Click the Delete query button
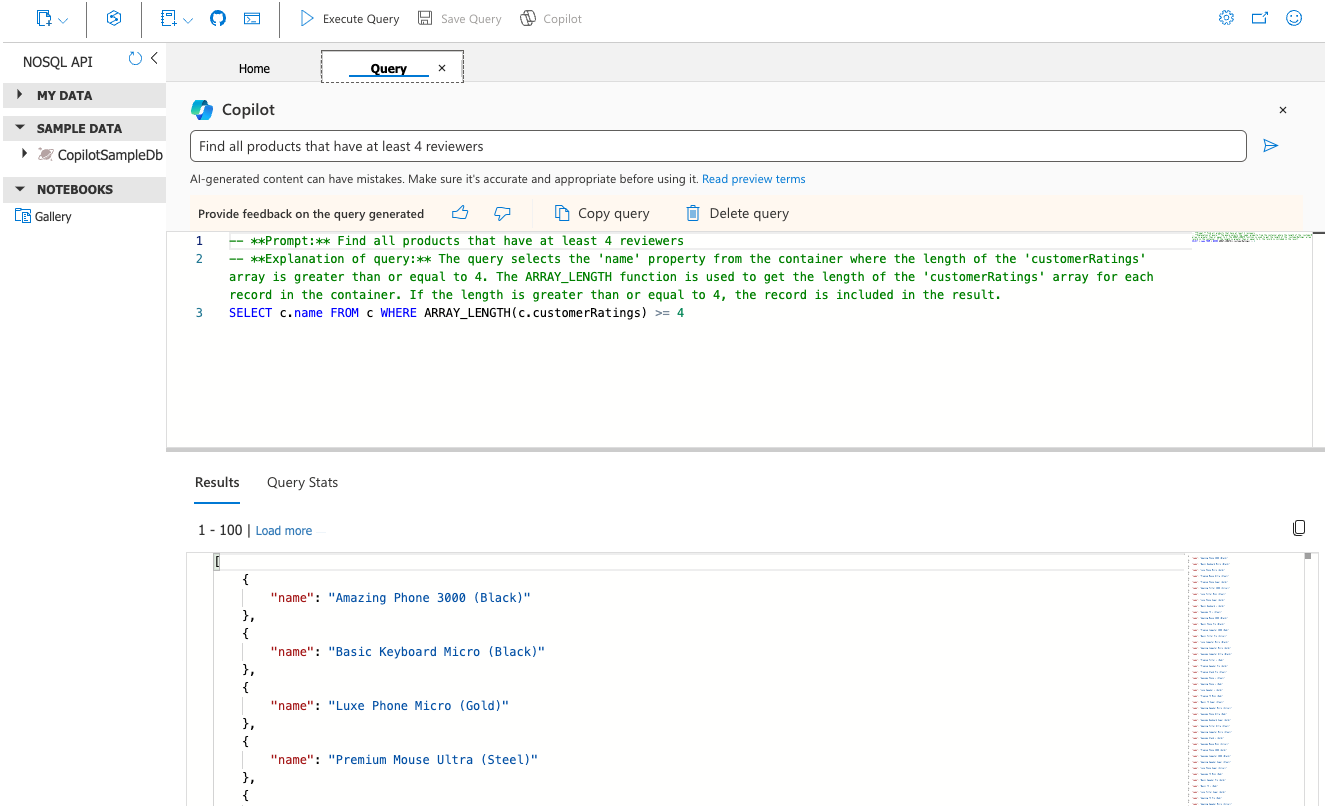Image resolution: width=1325 pixels, height=806 pixels. click(737, 213)
